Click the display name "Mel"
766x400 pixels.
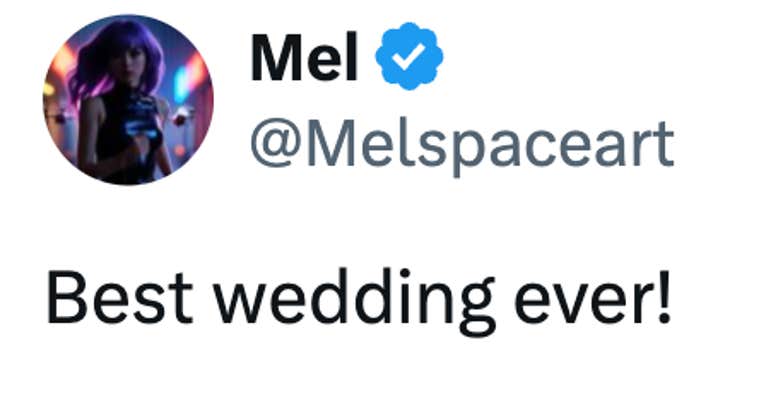click(304, 60)
